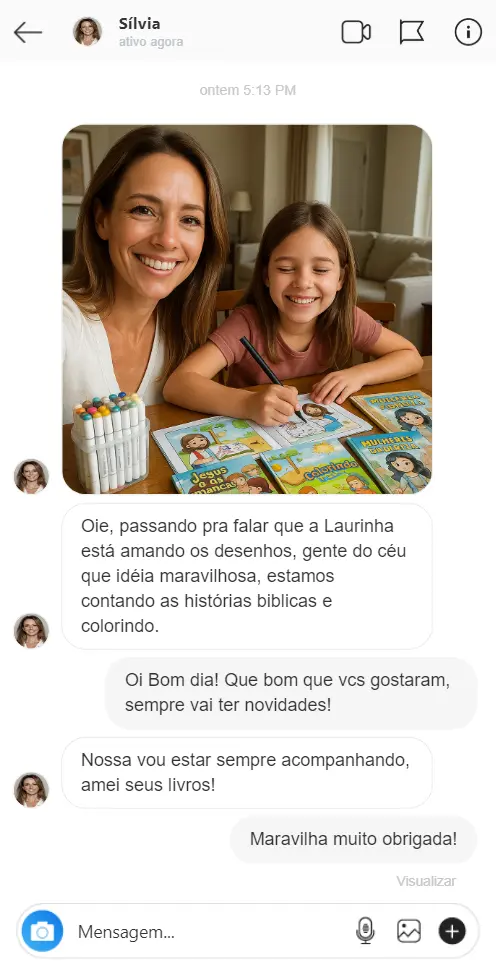Image resolution: width=496 pixels, height=975 pixels.
Task: Go back using the arrow icon
Action: [28, 32]
